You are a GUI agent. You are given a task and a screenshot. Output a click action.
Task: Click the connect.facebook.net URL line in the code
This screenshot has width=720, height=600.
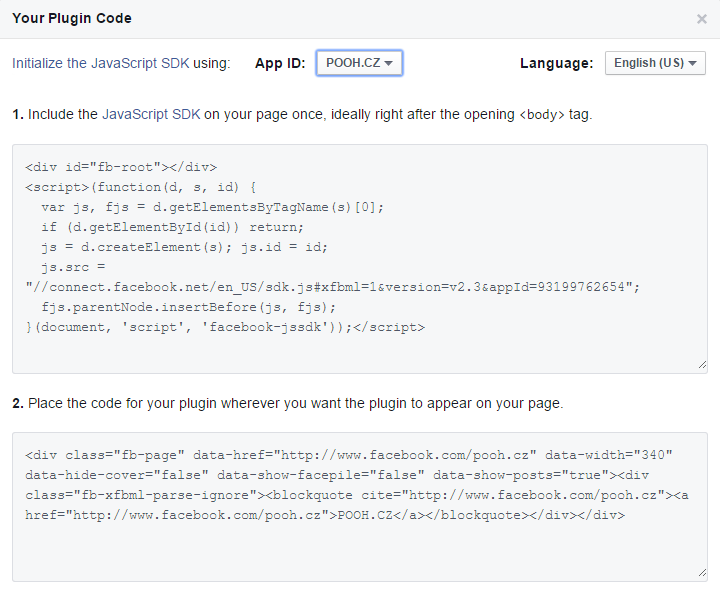click(x=332, y=287)
